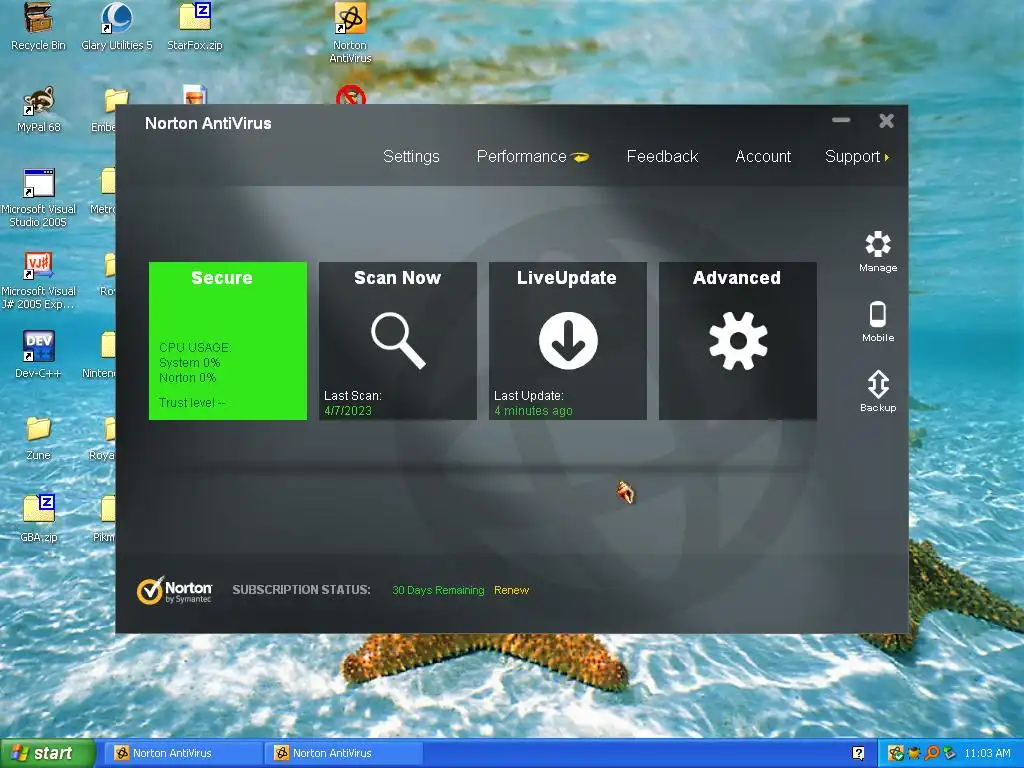
Task: Switch to second Norton AntiVirus taskbar button
Action: pyautogui.click(x=343, y=753)
